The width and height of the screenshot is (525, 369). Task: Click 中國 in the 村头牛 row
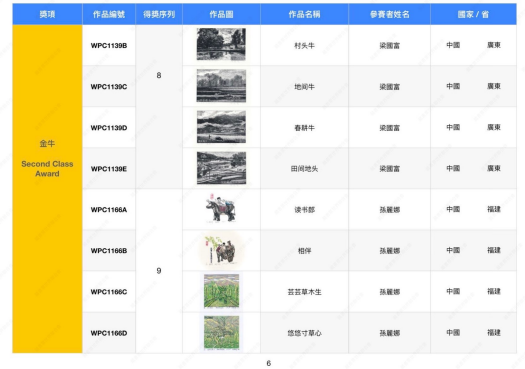click(x=453, y=45)
